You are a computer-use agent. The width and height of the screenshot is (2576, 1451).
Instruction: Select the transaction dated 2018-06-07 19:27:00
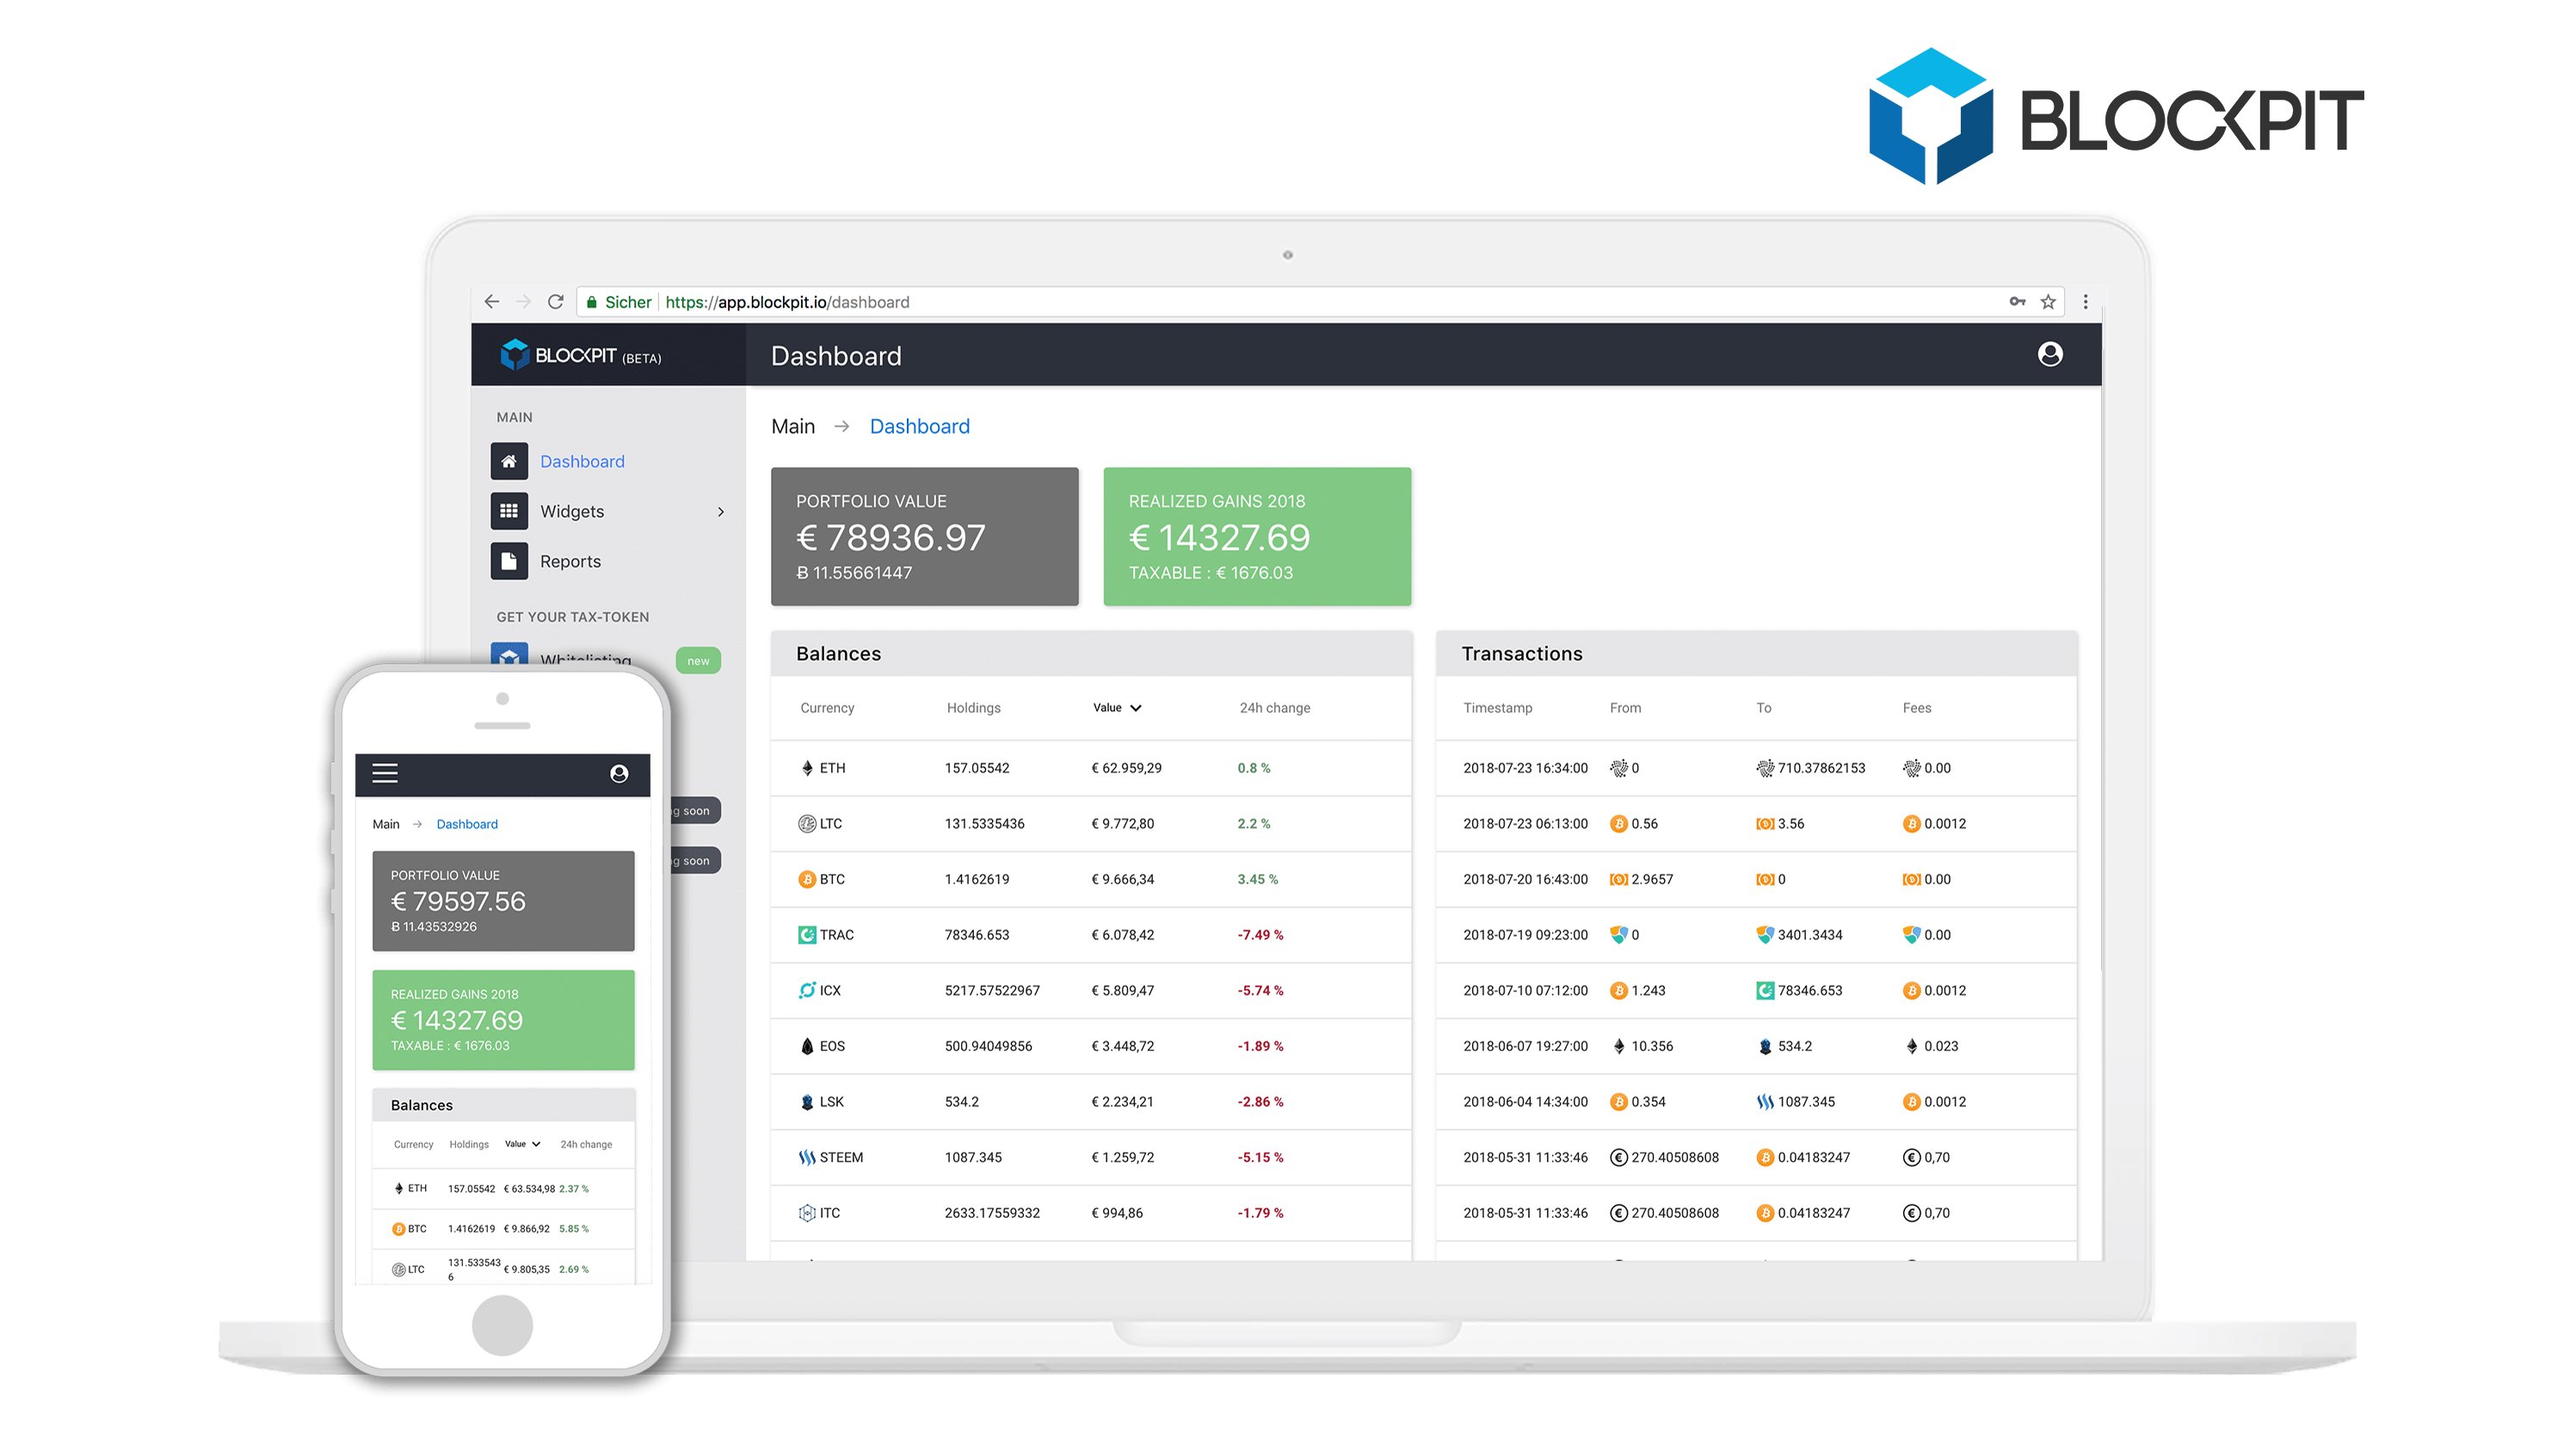coord(1756,1046)
